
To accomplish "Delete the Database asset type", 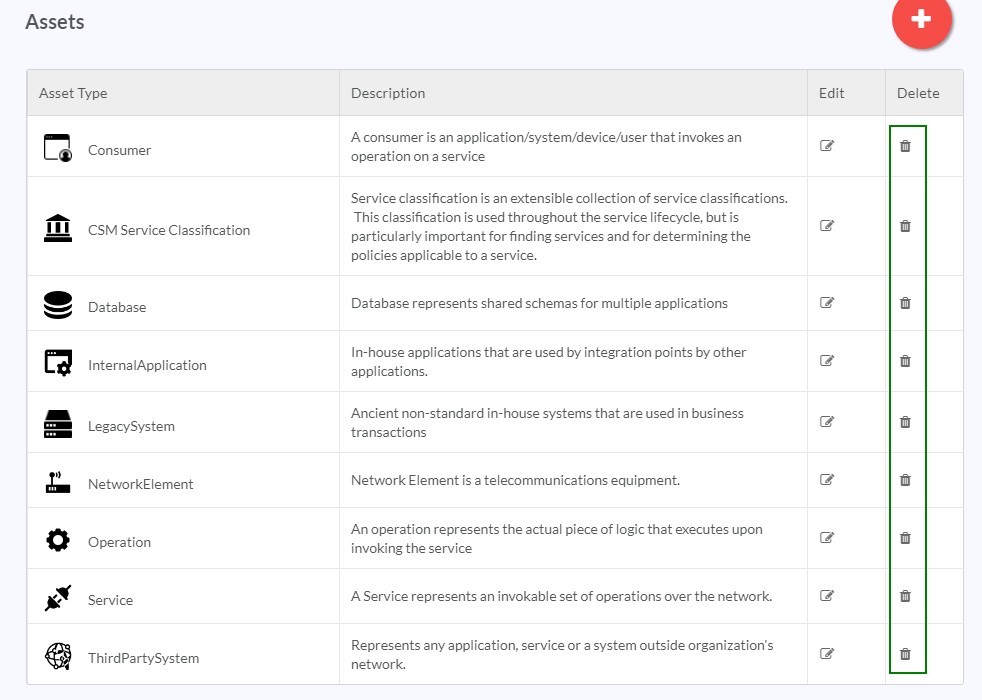I will click(905, 303).
